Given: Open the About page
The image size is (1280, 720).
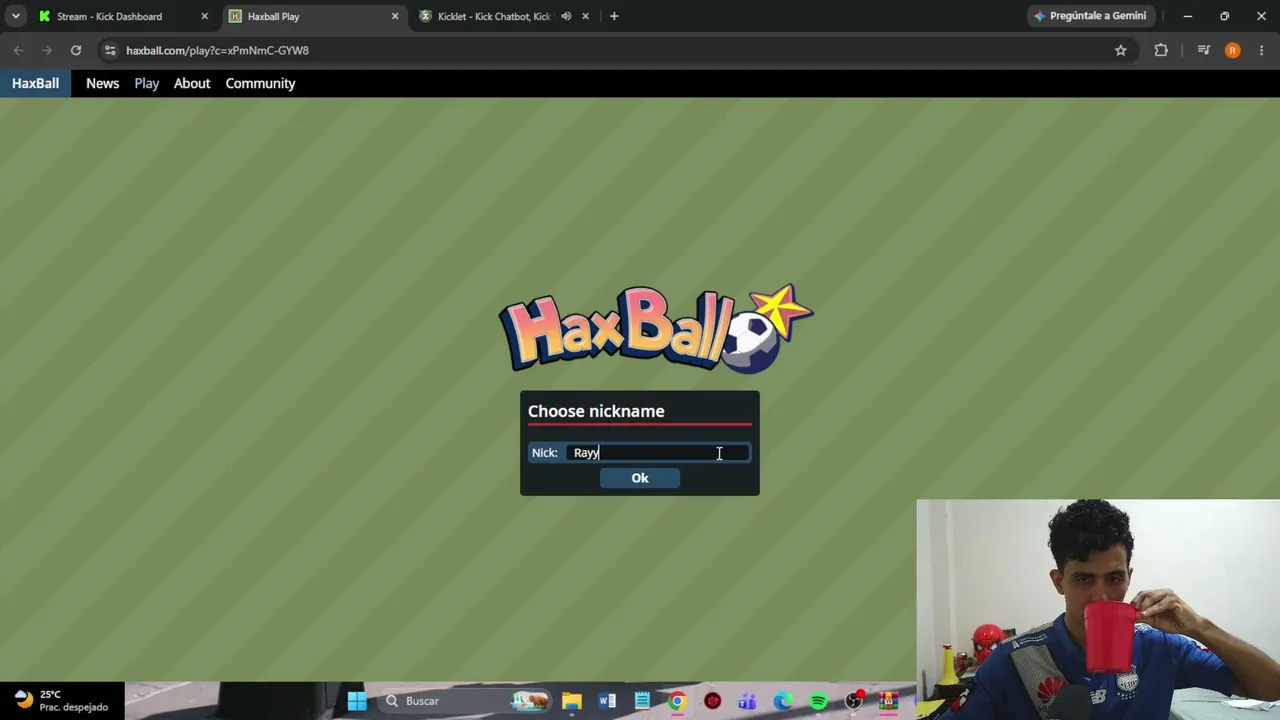Looking at the screenshot, I should pos(192,83).
